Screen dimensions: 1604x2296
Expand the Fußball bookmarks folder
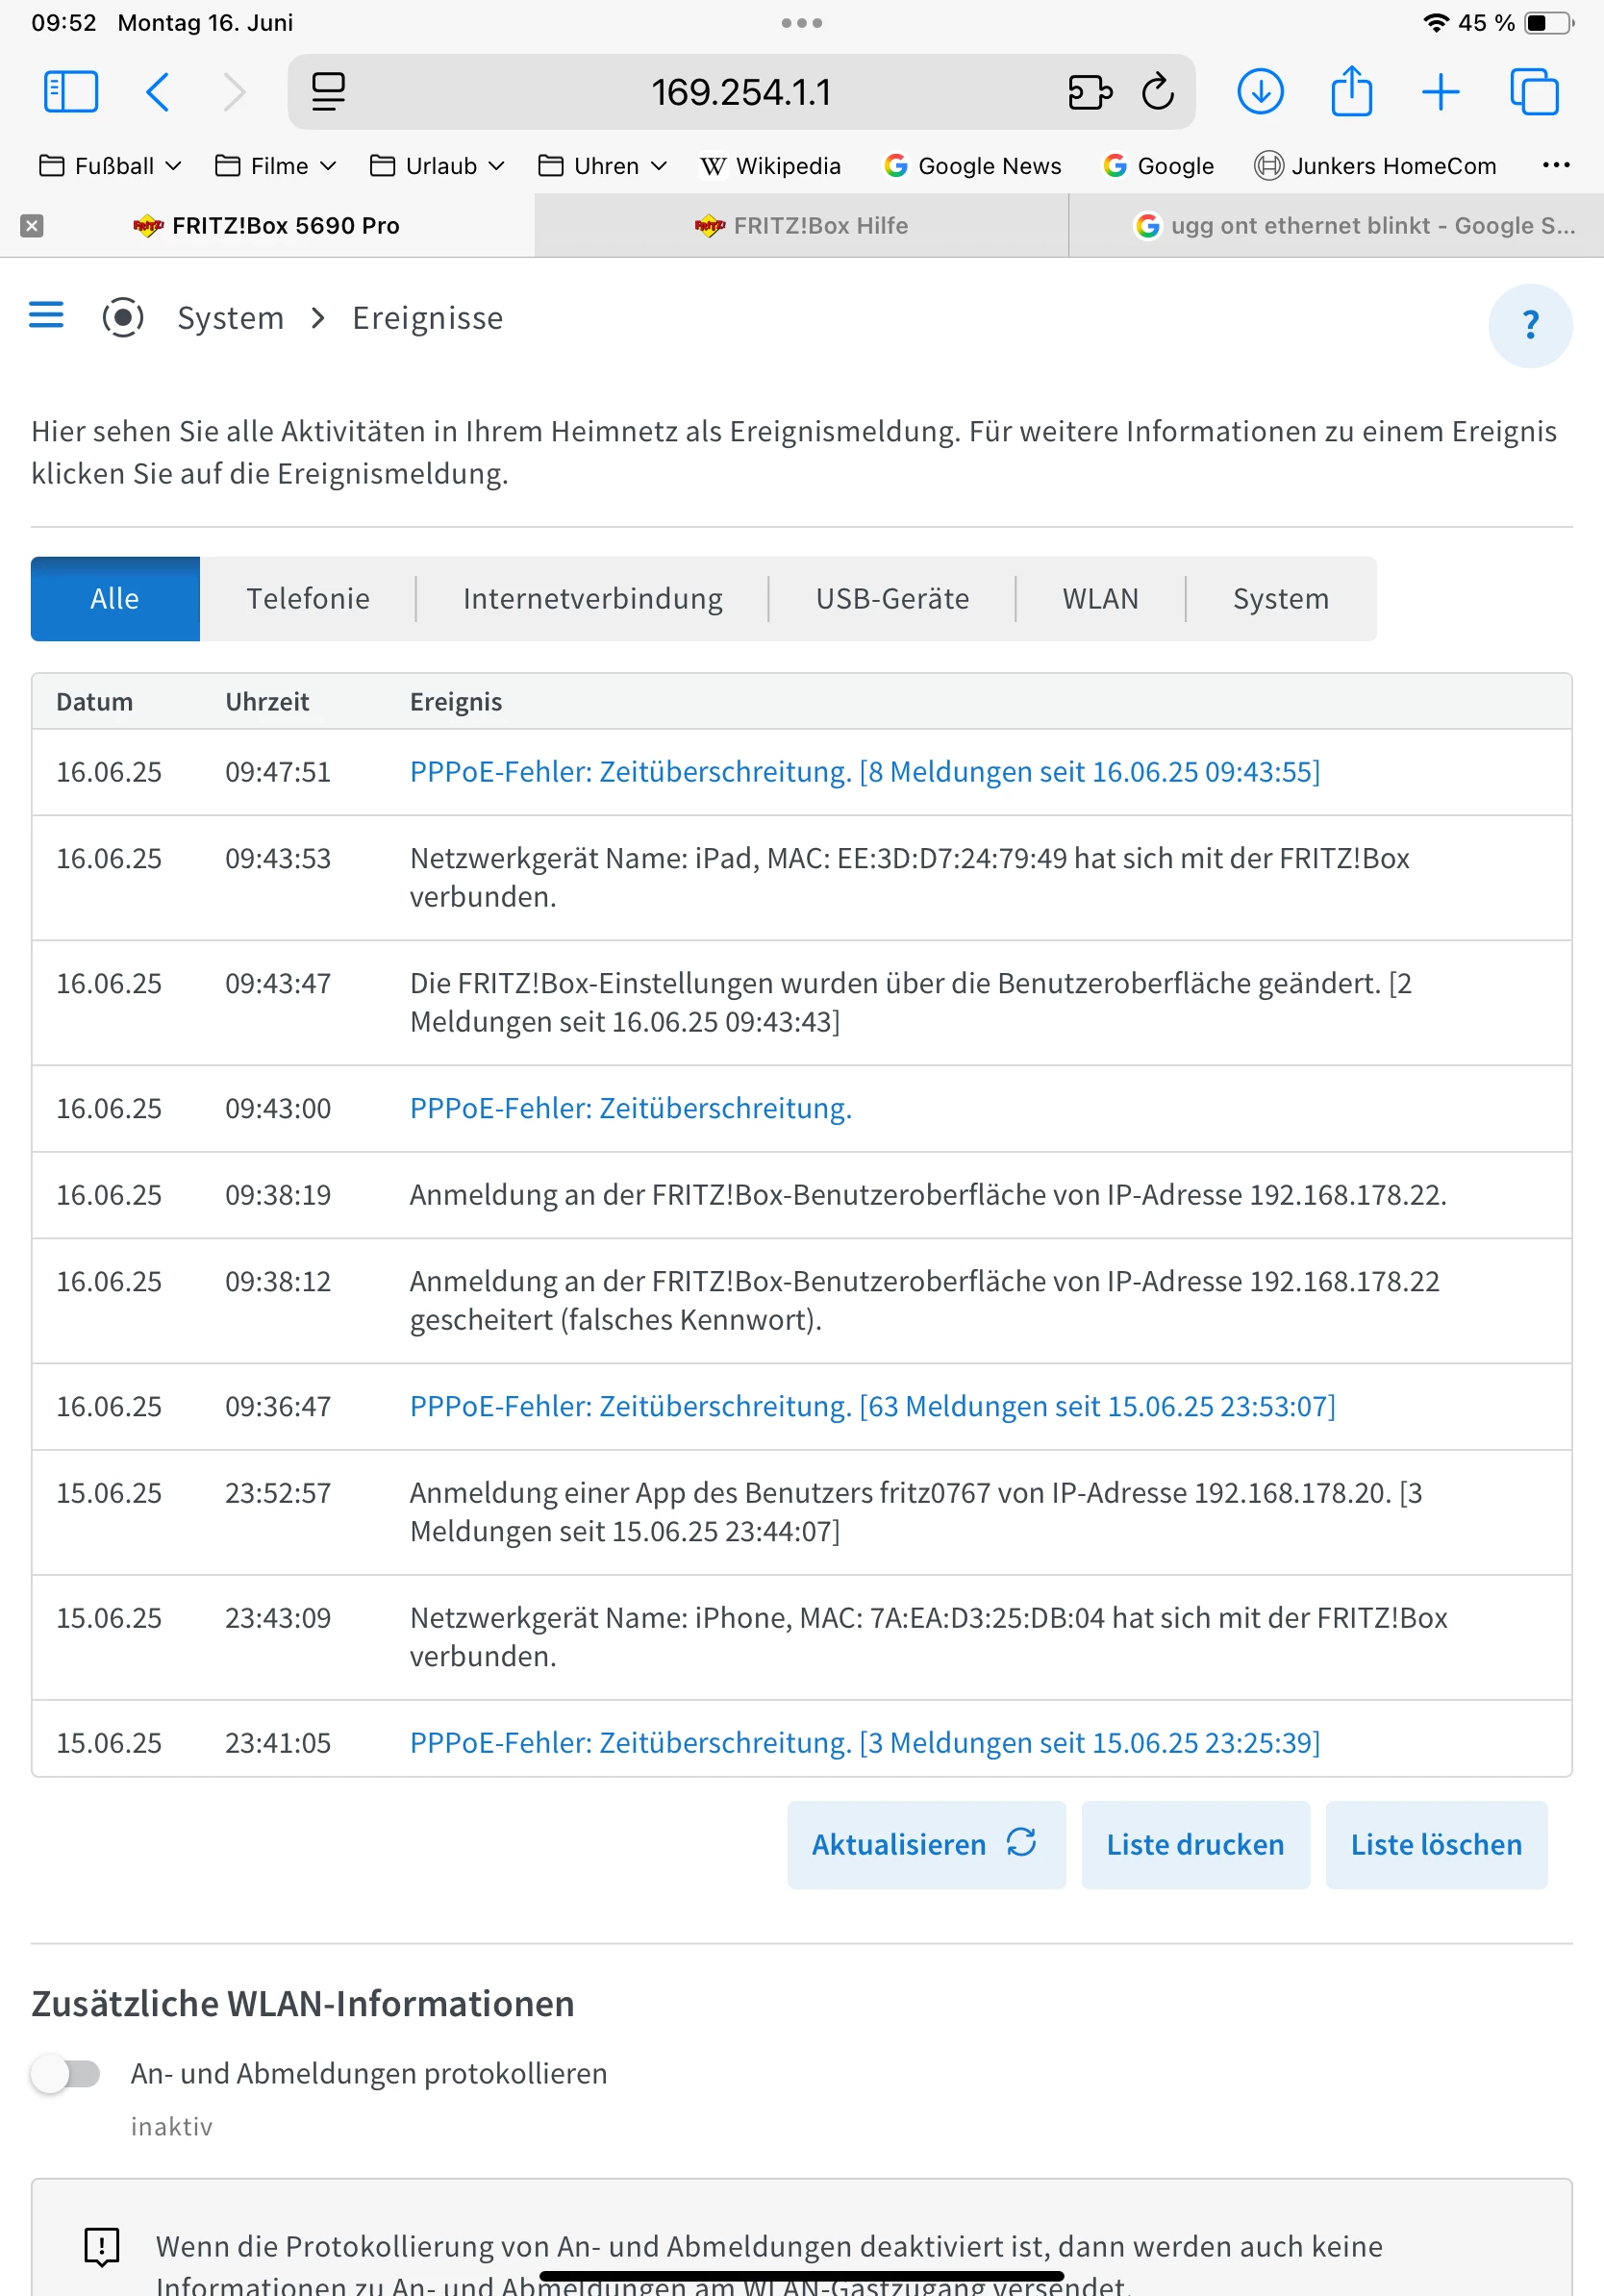coord(111,166)
